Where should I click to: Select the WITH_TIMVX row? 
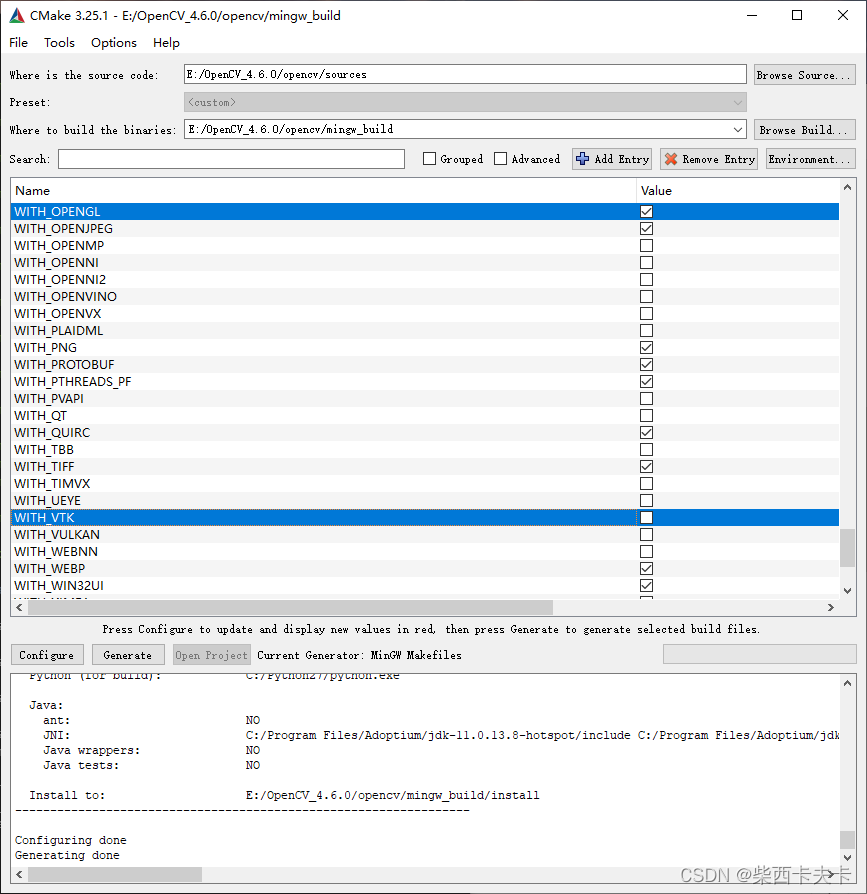[x=425, y=483]
